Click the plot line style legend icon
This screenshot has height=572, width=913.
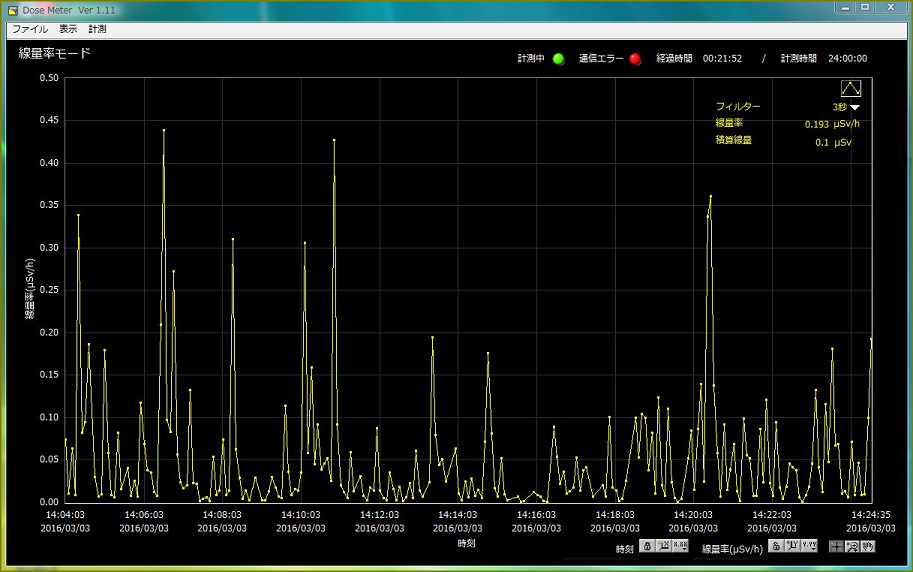(x=851, y=88)
